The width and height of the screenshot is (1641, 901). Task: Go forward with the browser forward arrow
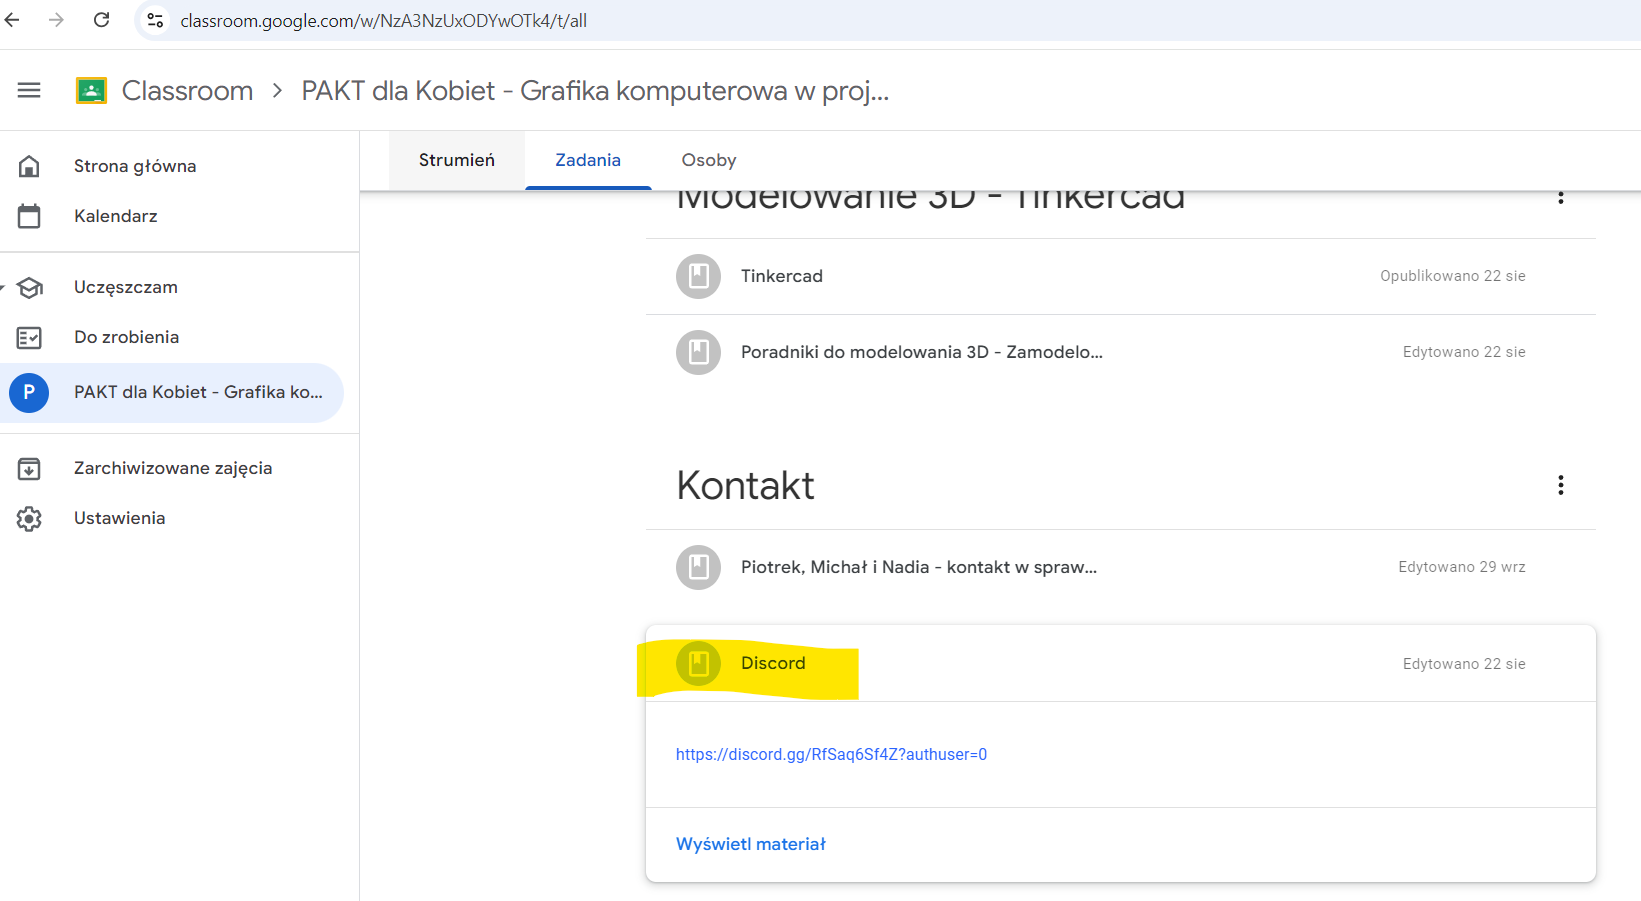click(56, 20)
